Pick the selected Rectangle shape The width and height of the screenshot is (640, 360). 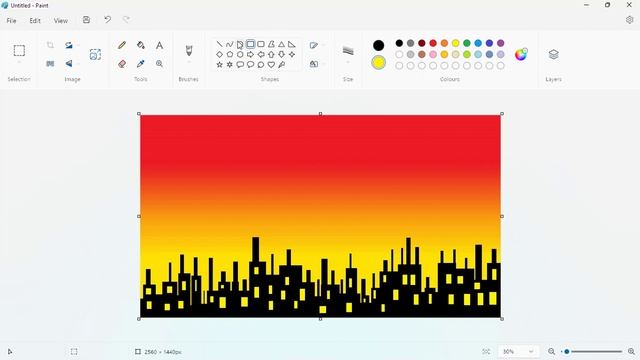(x=251, y=44)
